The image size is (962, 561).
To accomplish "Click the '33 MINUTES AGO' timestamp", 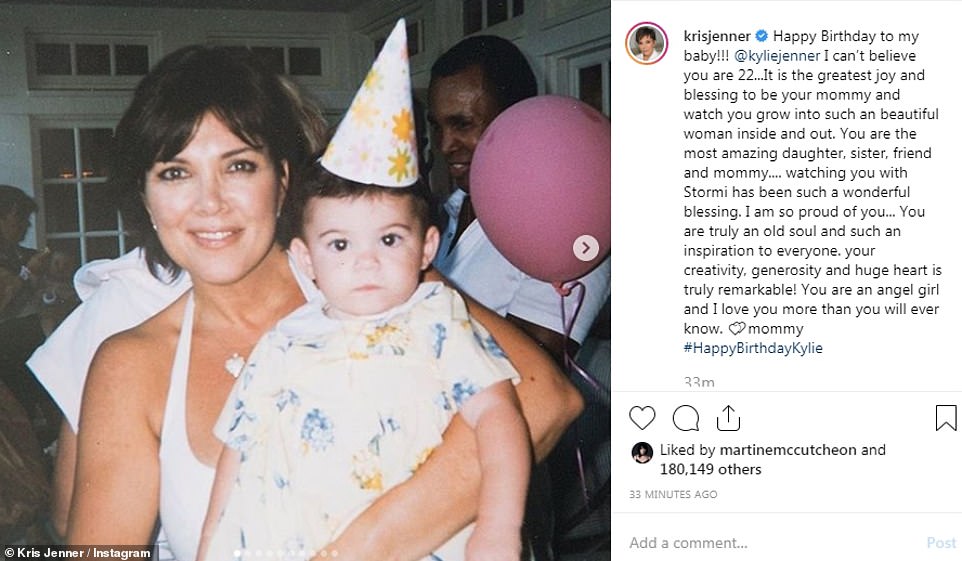I will pyautogui.click(x=675, y=495).
